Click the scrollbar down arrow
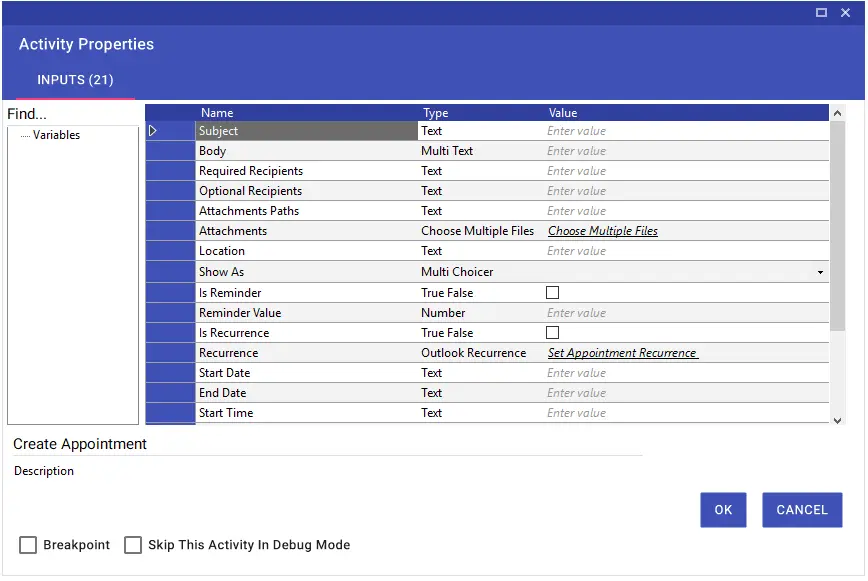This screenshot has width=868, height=581. pyautogui.click(x=837, y=421)
